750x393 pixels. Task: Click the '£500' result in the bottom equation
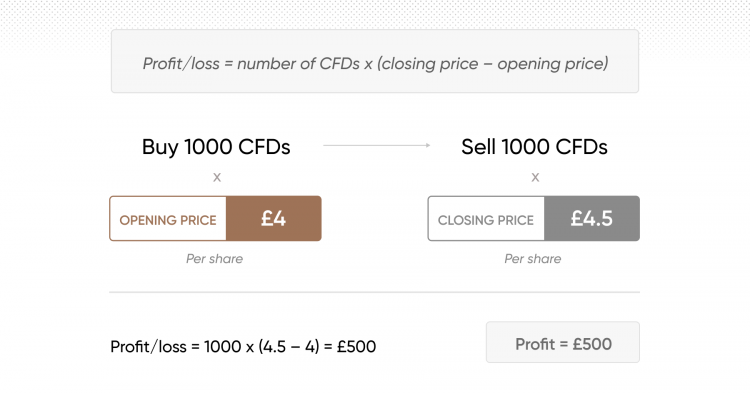click(x=356, y=346)
